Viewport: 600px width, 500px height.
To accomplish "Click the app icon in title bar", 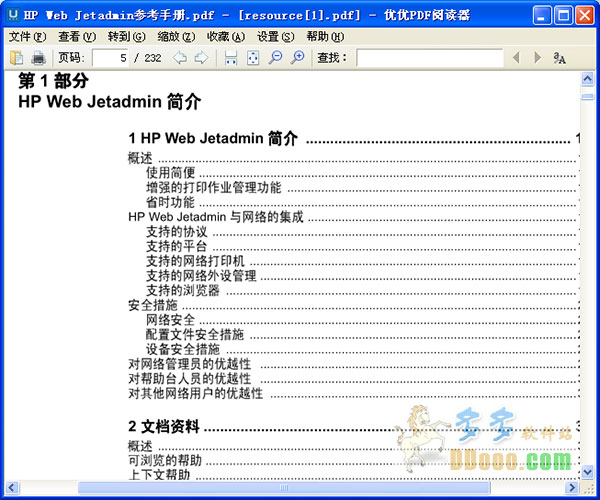I will click(13, 15).
